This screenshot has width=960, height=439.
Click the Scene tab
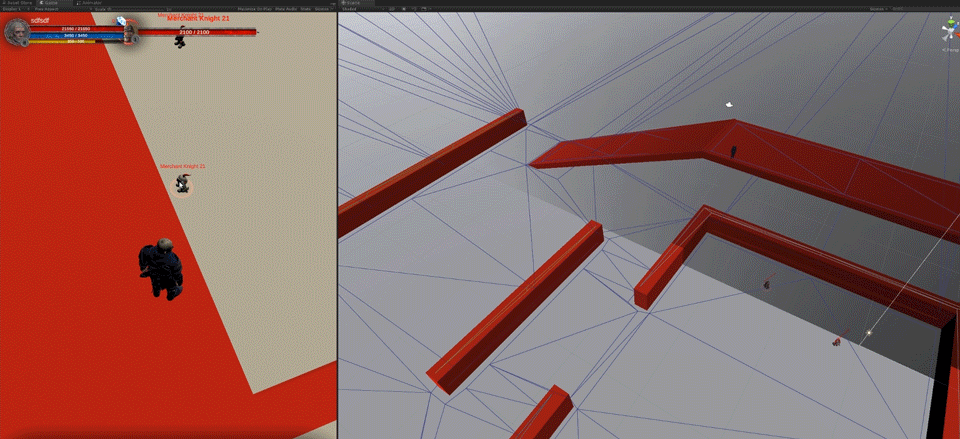[354, 3]
